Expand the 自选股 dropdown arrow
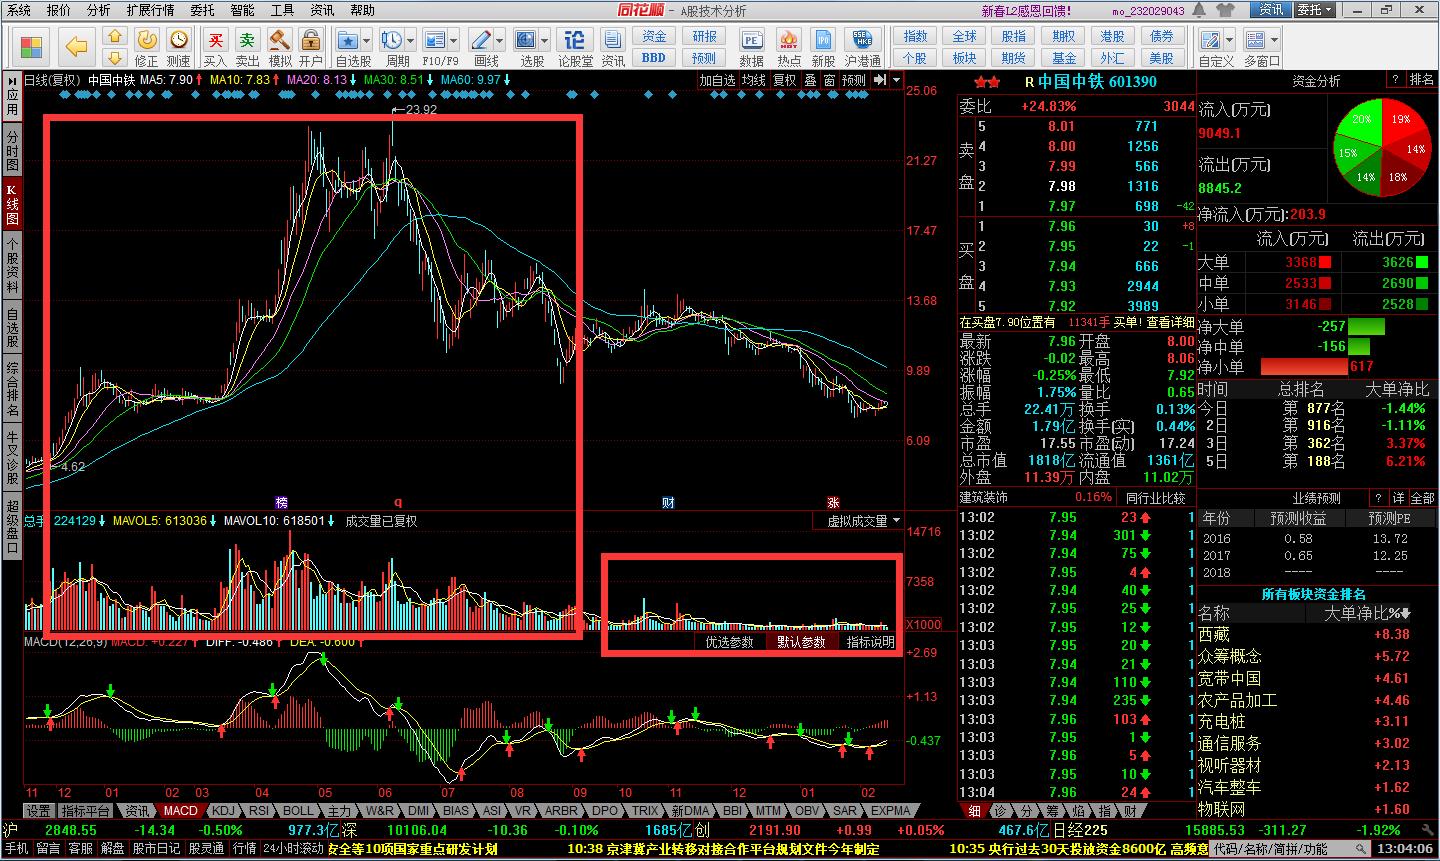The width and height of the screenshot is (1440, 861). [367, 41]
